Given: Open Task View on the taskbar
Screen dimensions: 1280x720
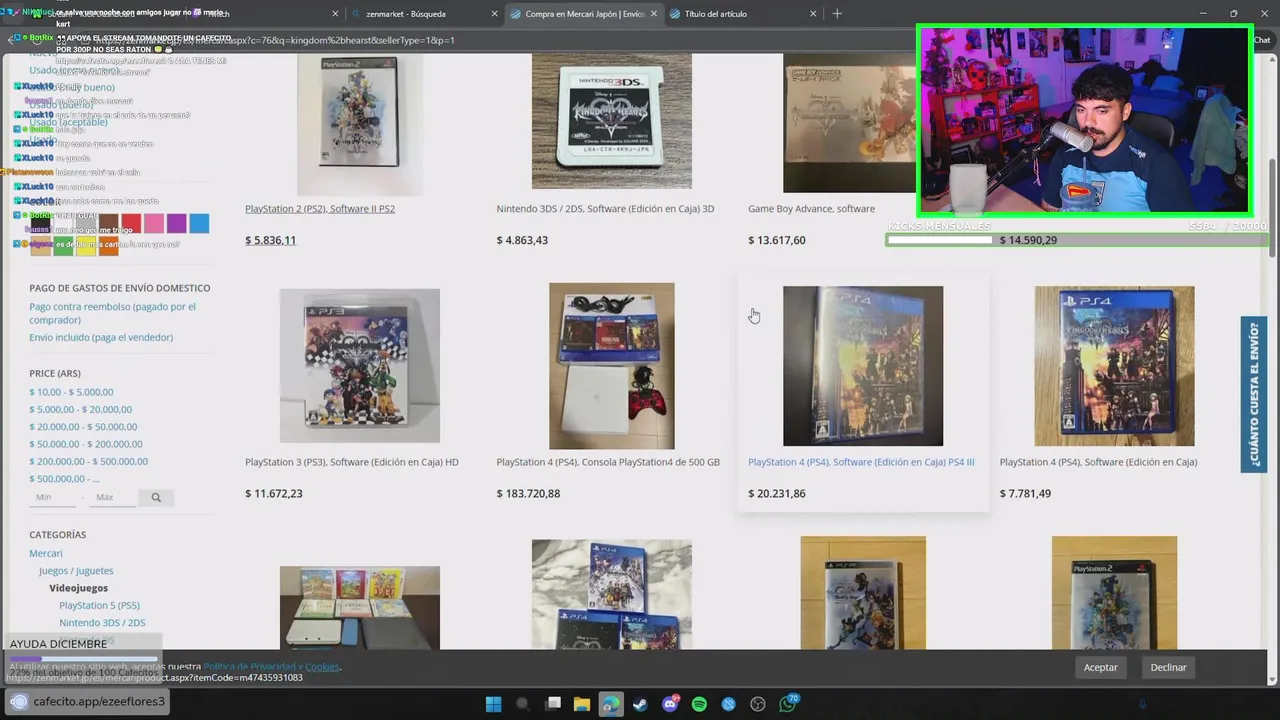Looking at the screenshot, I should [x=553, y=704].
